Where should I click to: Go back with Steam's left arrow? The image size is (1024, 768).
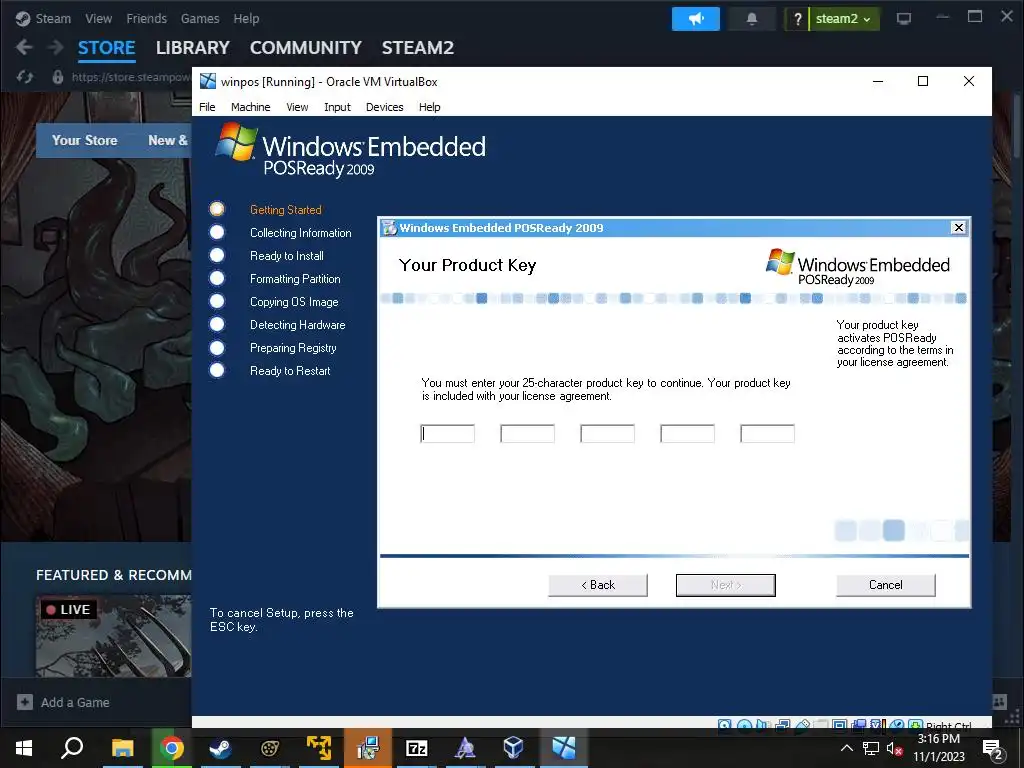[24, 47]
